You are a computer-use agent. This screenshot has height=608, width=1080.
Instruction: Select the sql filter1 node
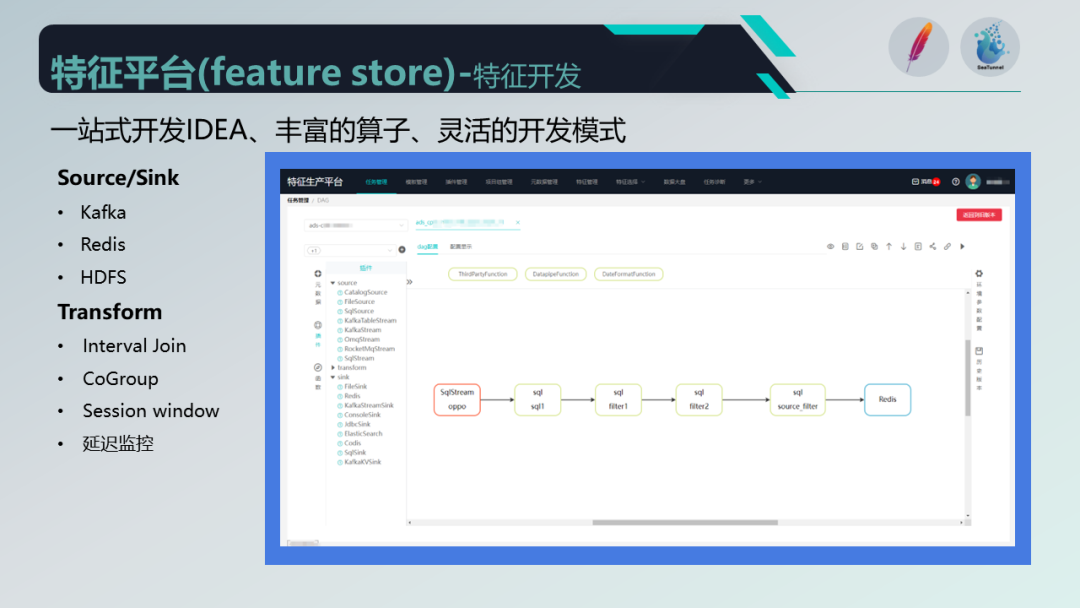(x=618, y=399)
